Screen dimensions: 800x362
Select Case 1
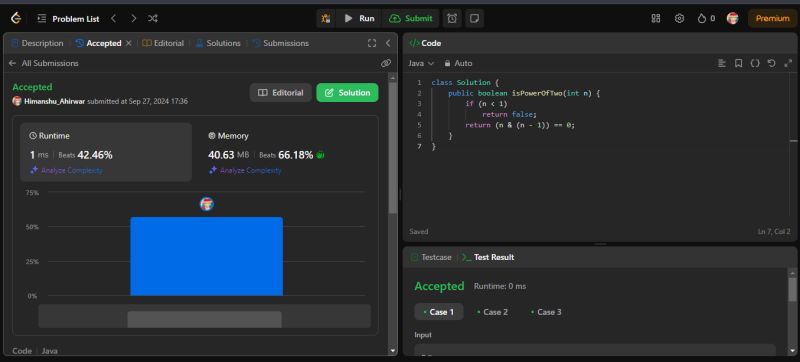tap(438, 312)
